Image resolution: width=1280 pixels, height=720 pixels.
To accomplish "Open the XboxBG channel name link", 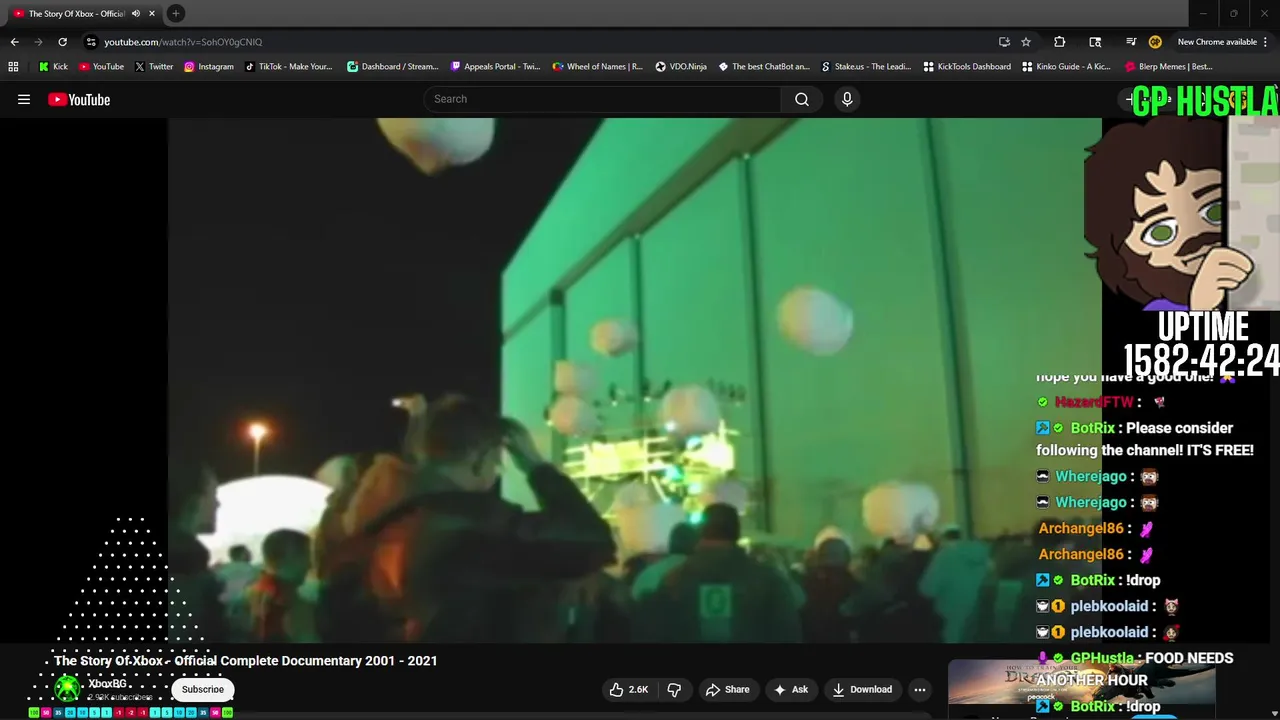I will coord(107,684).
